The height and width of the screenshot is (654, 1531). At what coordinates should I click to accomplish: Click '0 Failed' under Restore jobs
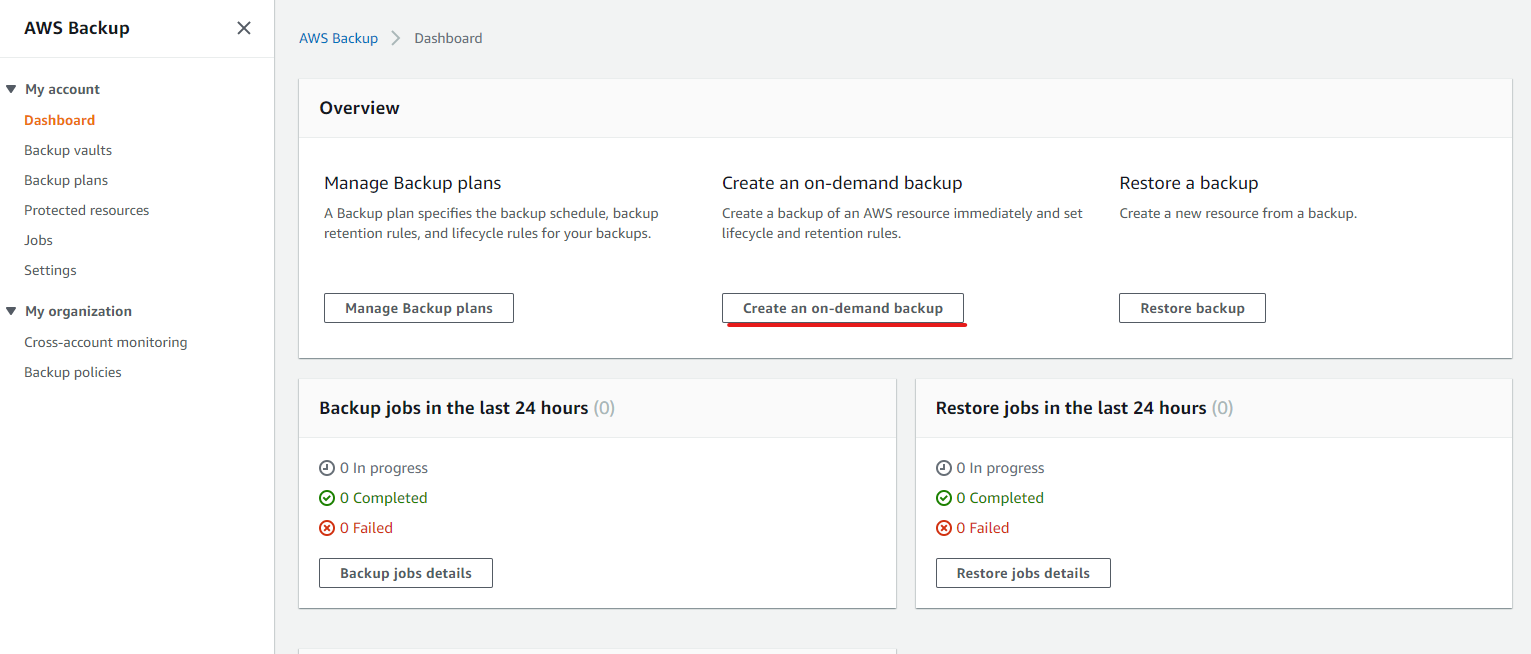coord(983,528)
